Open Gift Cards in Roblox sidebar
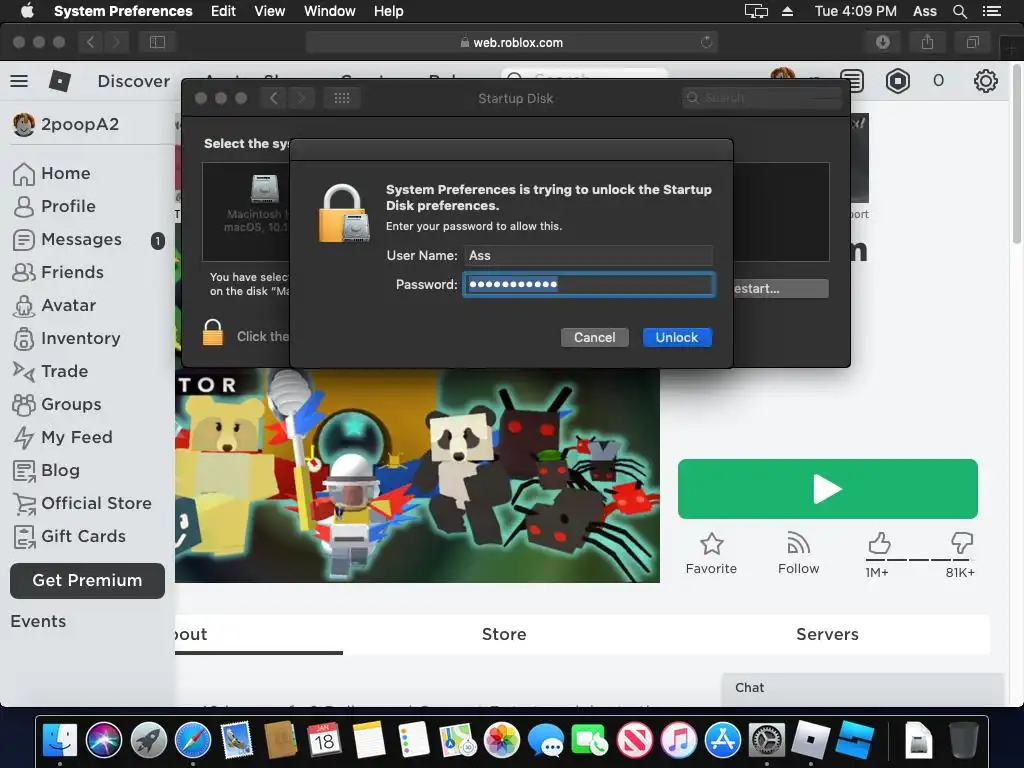 tap(69, 536)
